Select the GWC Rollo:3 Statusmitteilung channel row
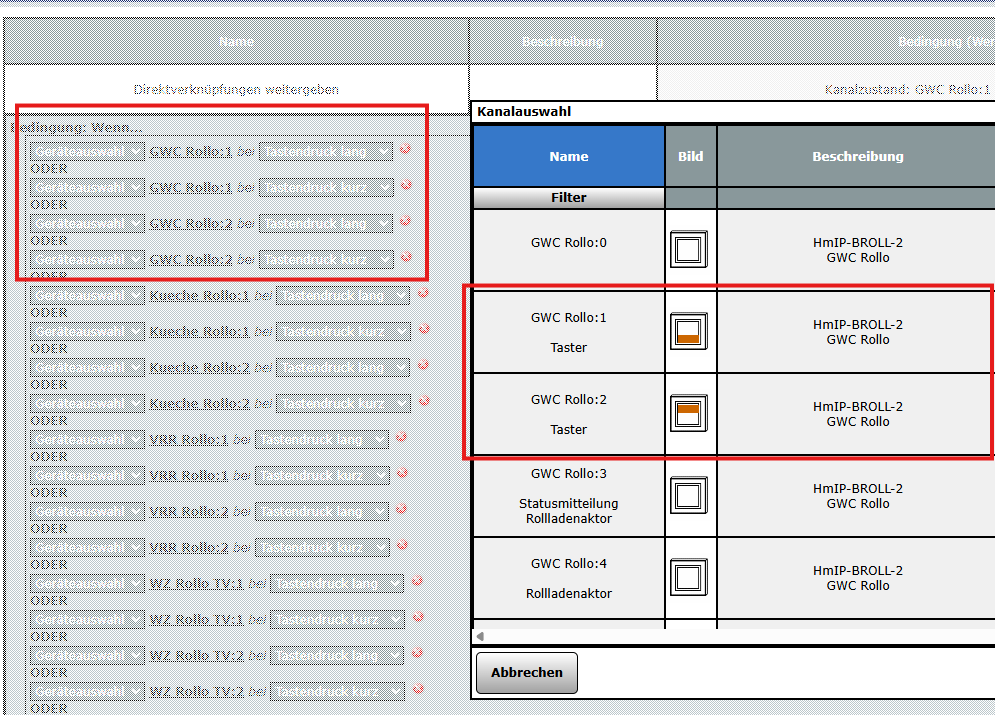This screenshot has height=715, width=995. 568,496
